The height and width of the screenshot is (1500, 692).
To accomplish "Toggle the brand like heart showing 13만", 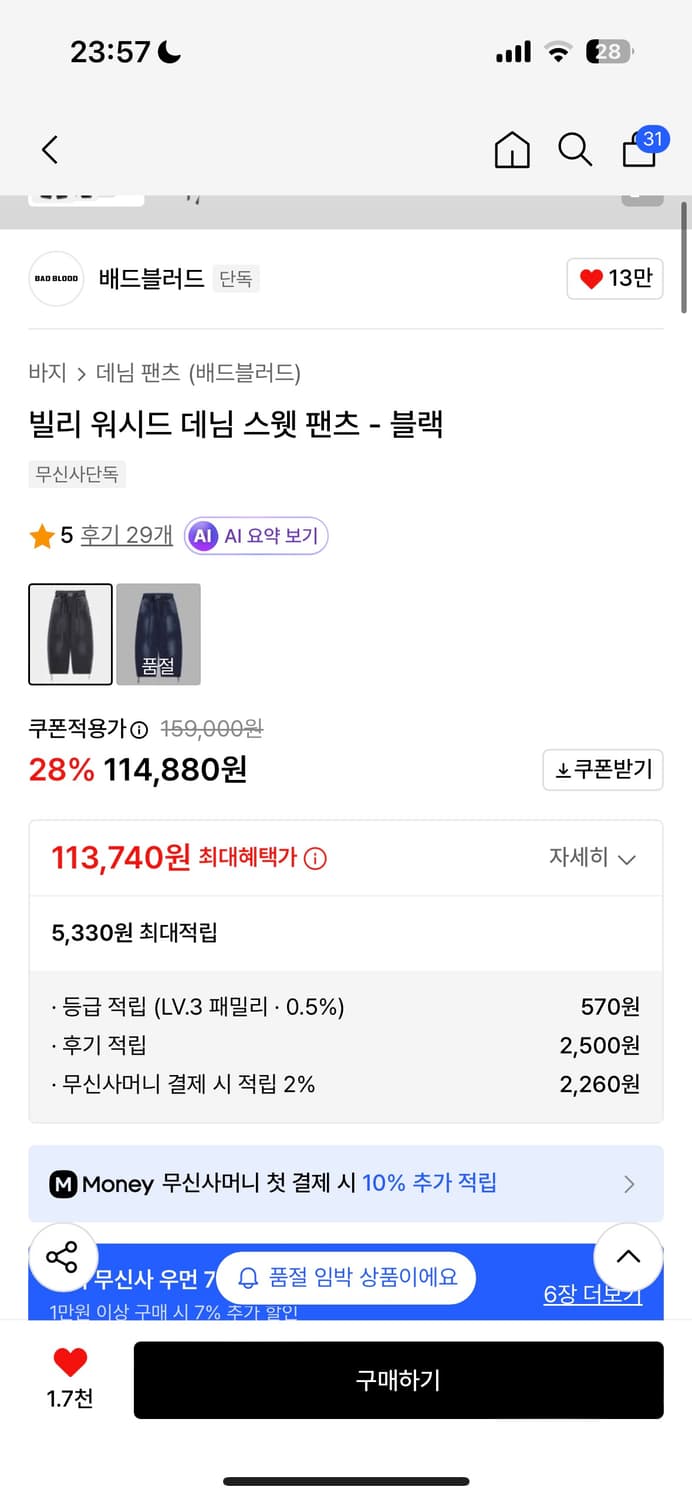I will click(614, 279).
